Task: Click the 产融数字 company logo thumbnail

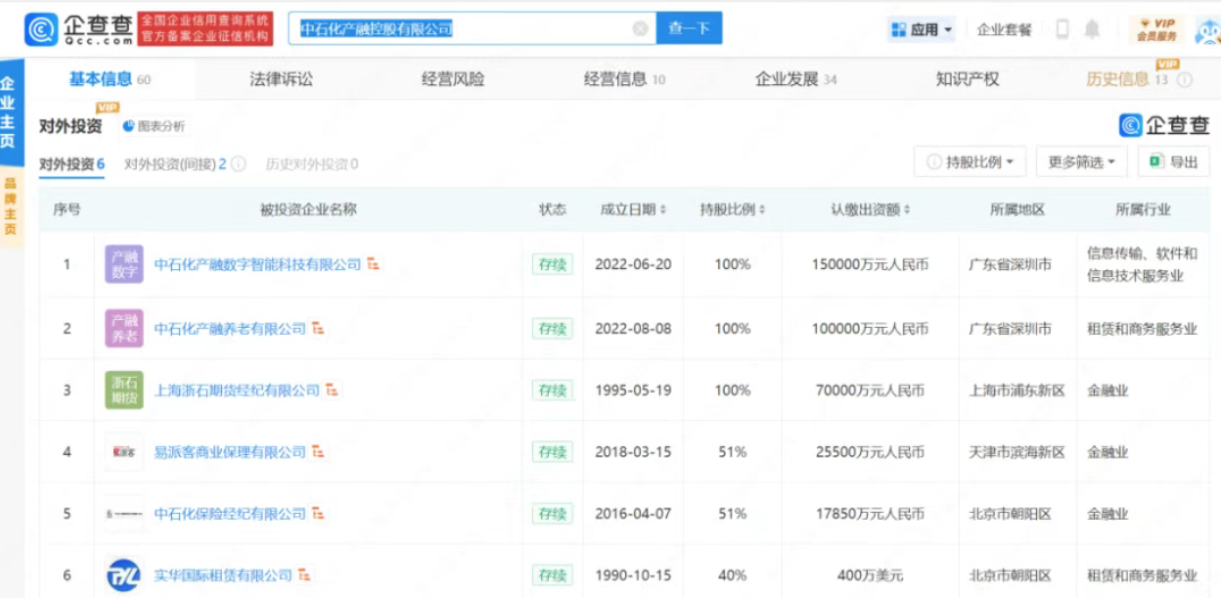Action: (124, 265)
